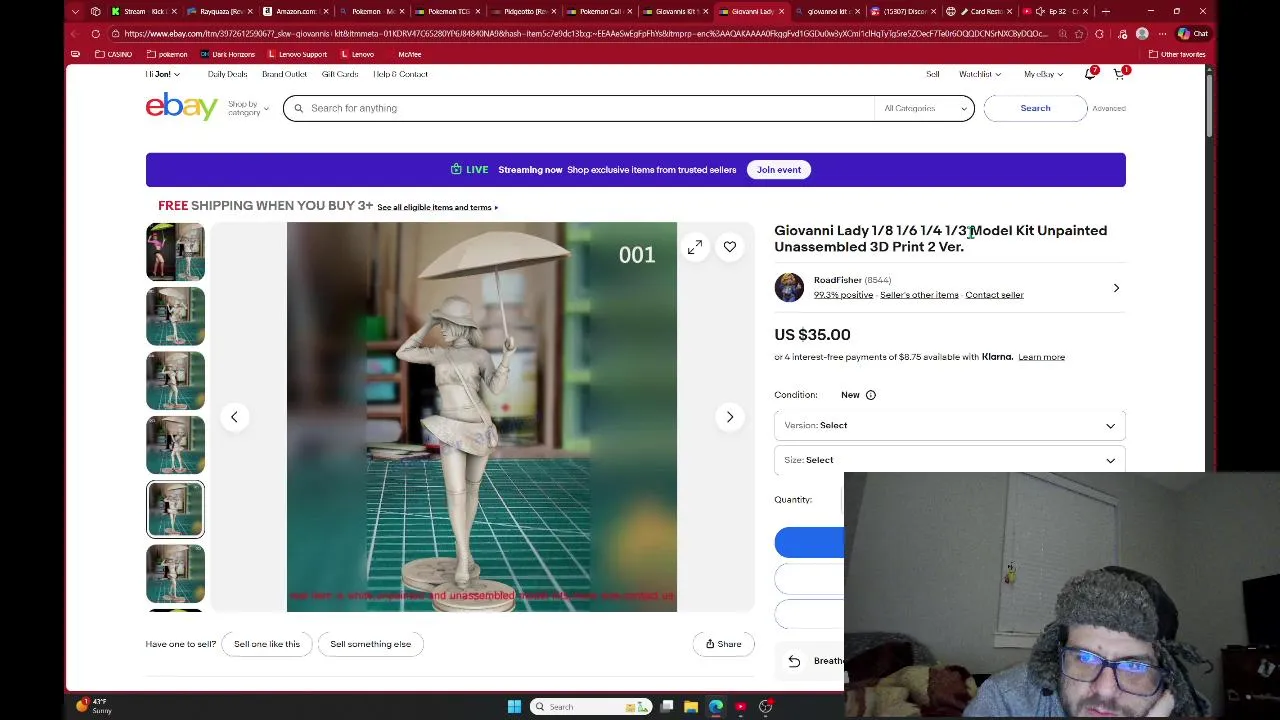Click in eBay search field
Image resolution: width=1280 pixels, height=720 pixels.
[x=580, y=108]
